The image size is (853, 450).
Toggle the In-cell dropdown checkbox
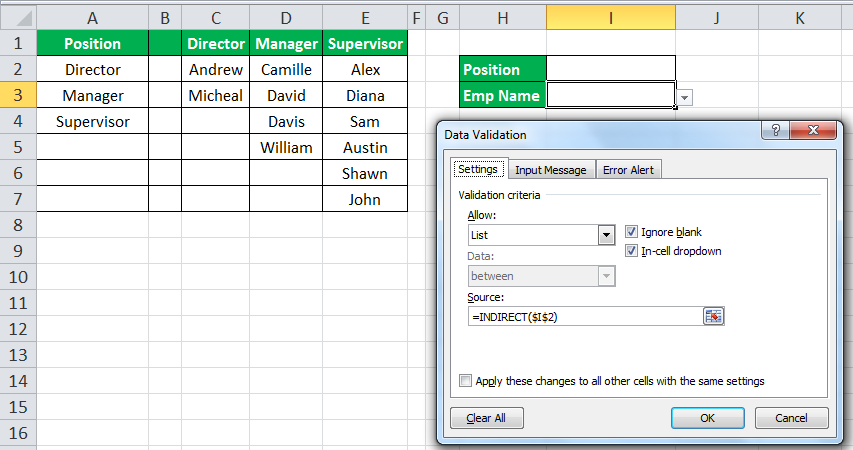tap(631, 251)
